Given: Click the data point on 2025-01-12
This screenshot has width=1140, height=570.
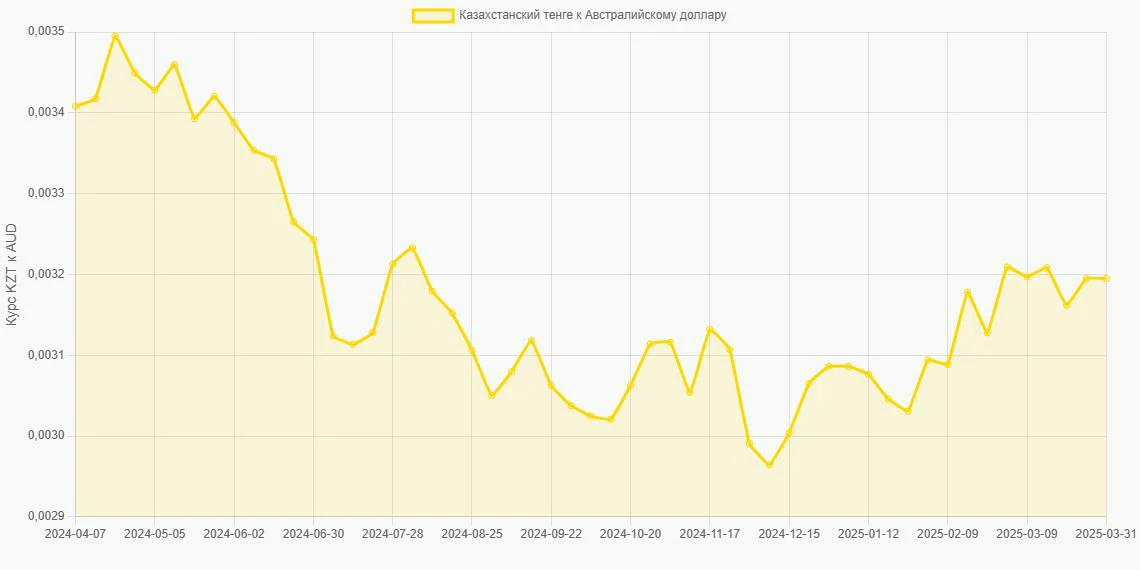Looking at the screenshot, I should [x=868, y=374].
